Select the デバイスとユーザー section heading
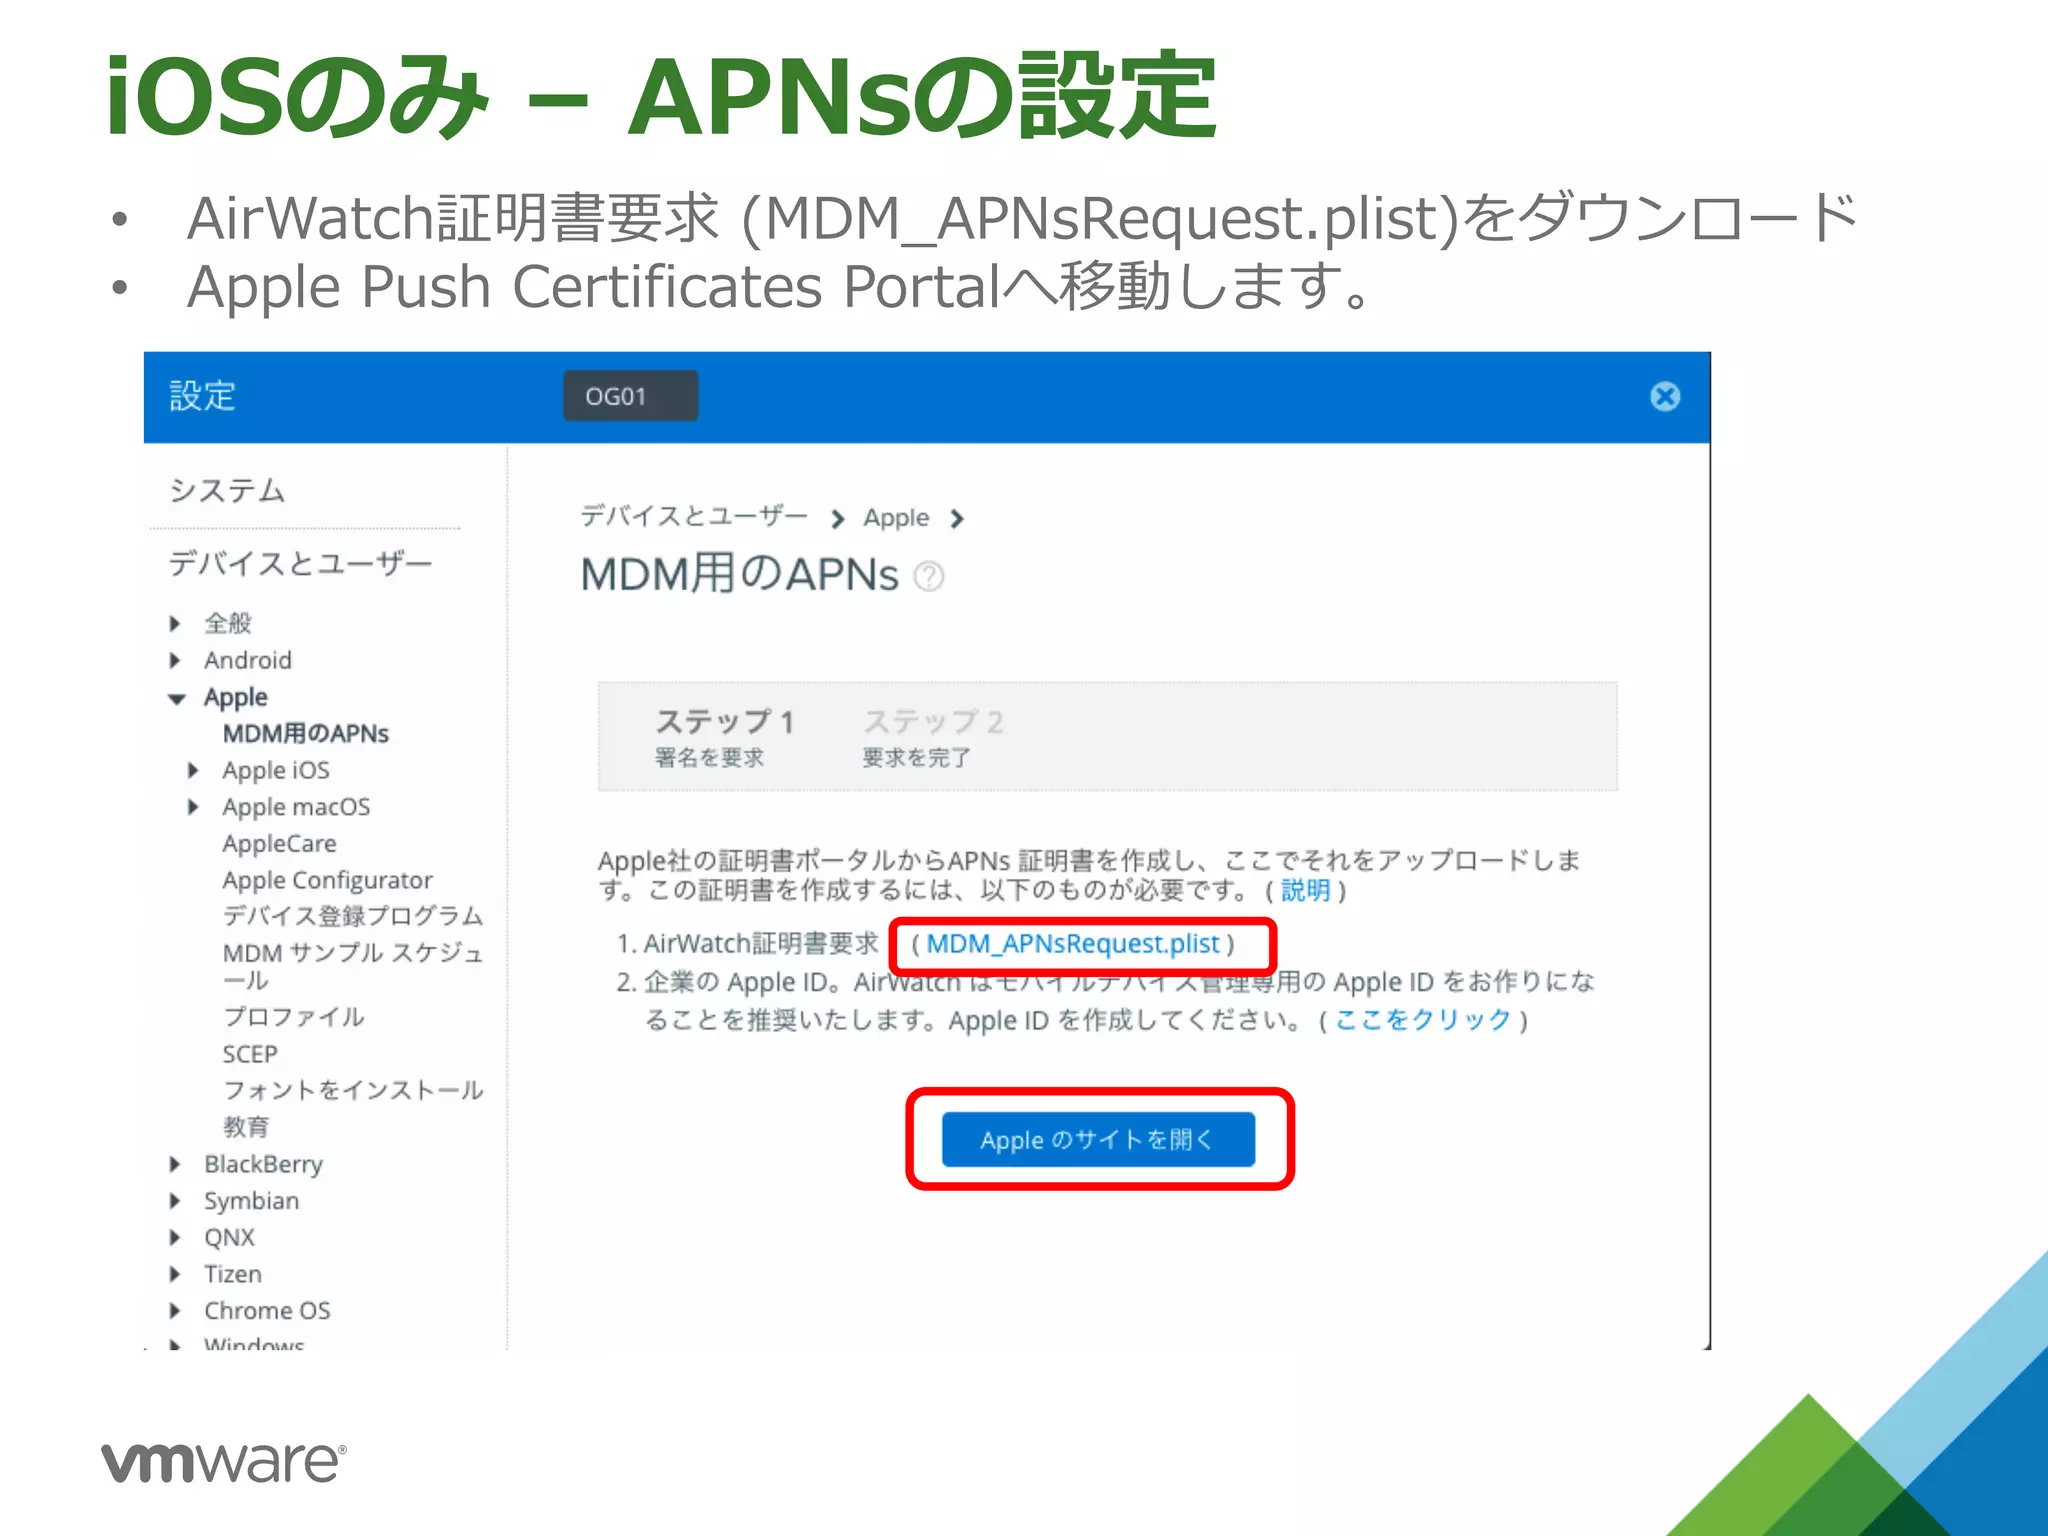This screenshot has height=1536, width=2048. (300, 564)
